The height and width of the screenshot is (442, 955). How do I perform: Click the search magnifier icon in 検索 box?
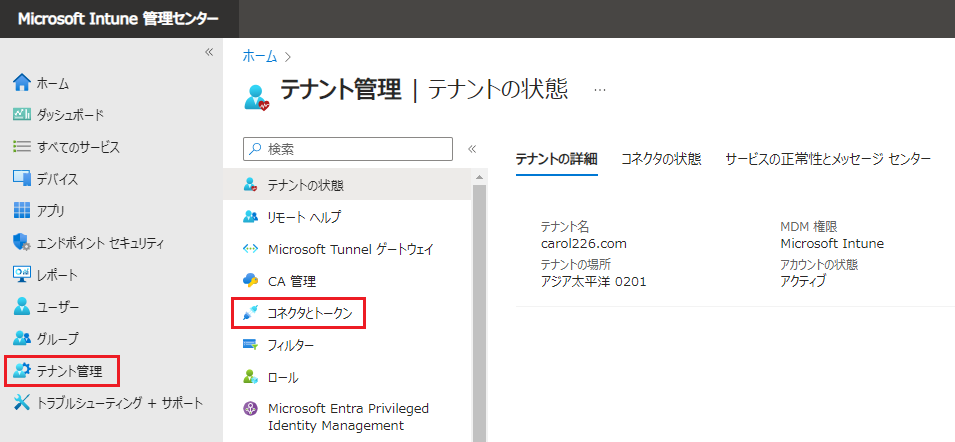255,149
